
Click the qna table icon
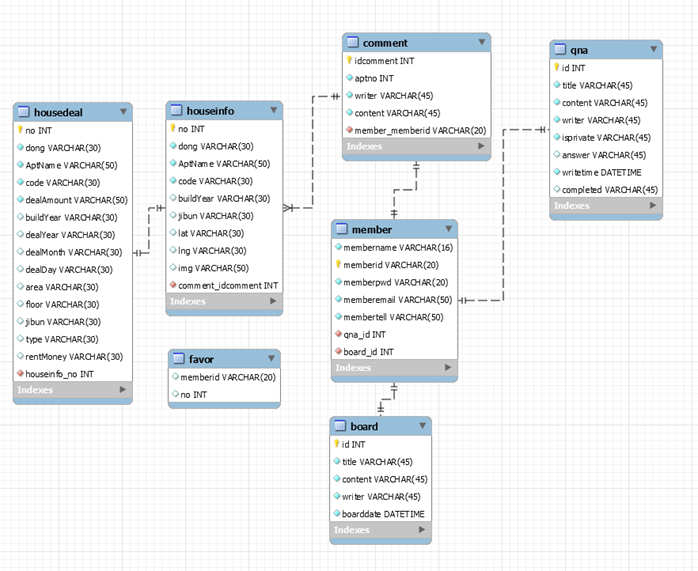pyautogui.click(x=560, y=49)
